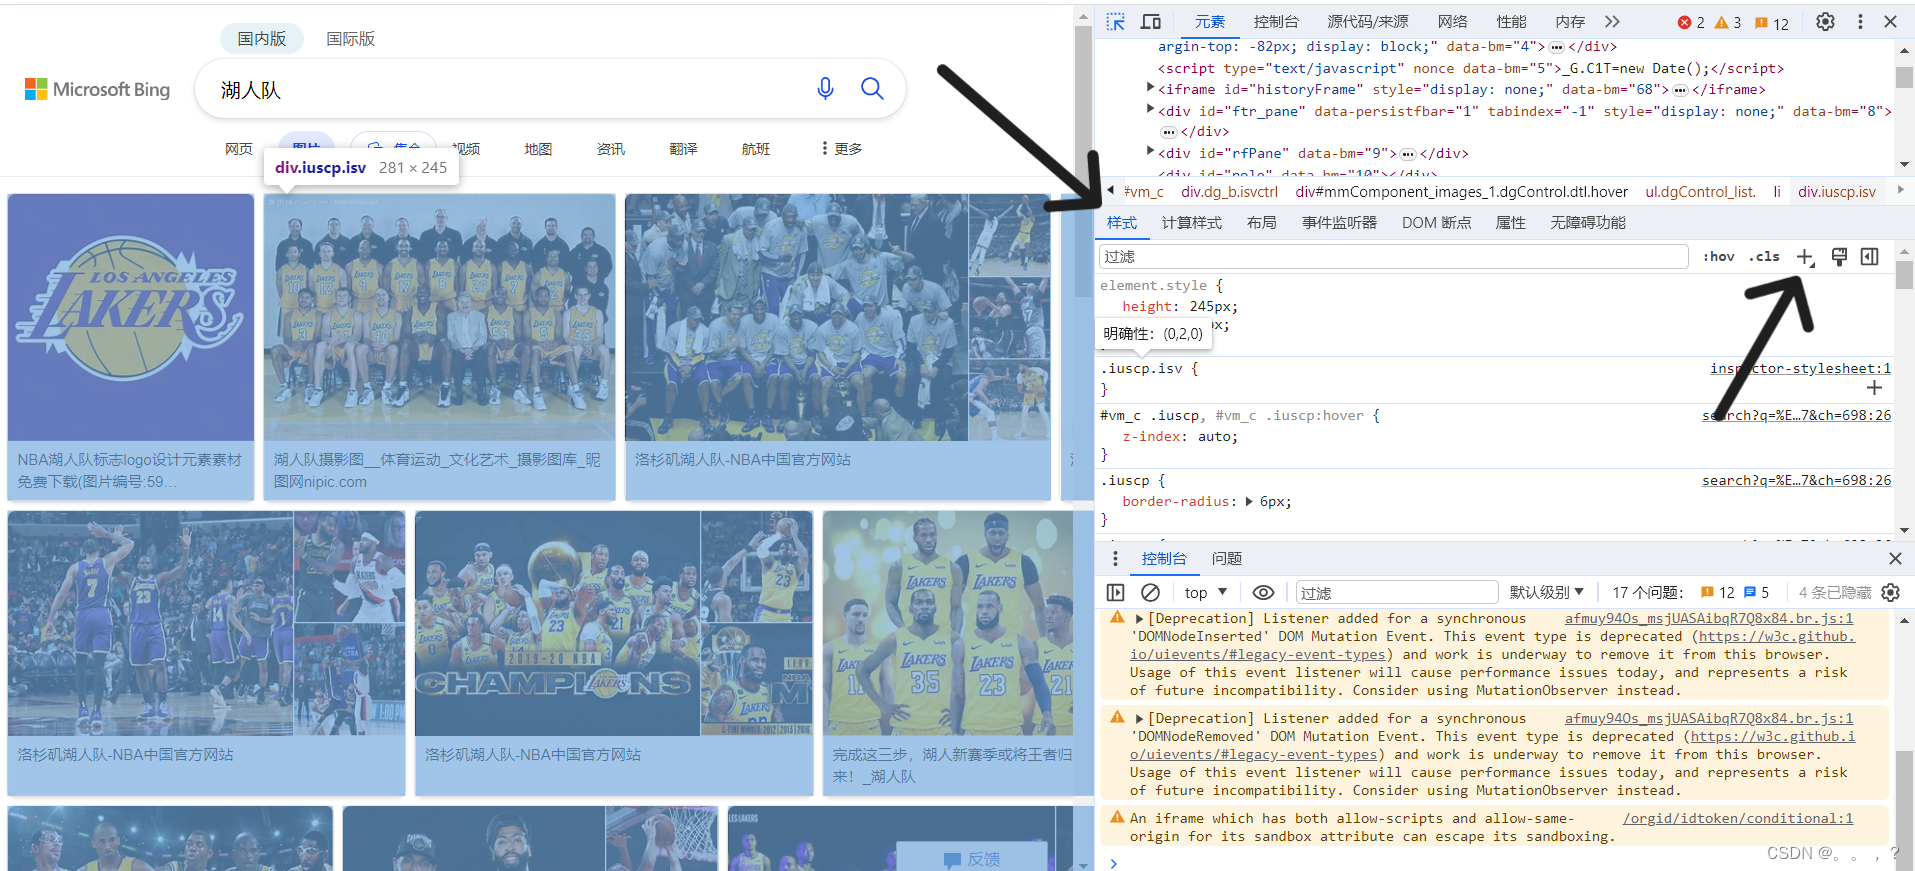This screenshot has width=1915, height=871.
Task: Activate the inspect element picker icon
Action: [1116, 22]
